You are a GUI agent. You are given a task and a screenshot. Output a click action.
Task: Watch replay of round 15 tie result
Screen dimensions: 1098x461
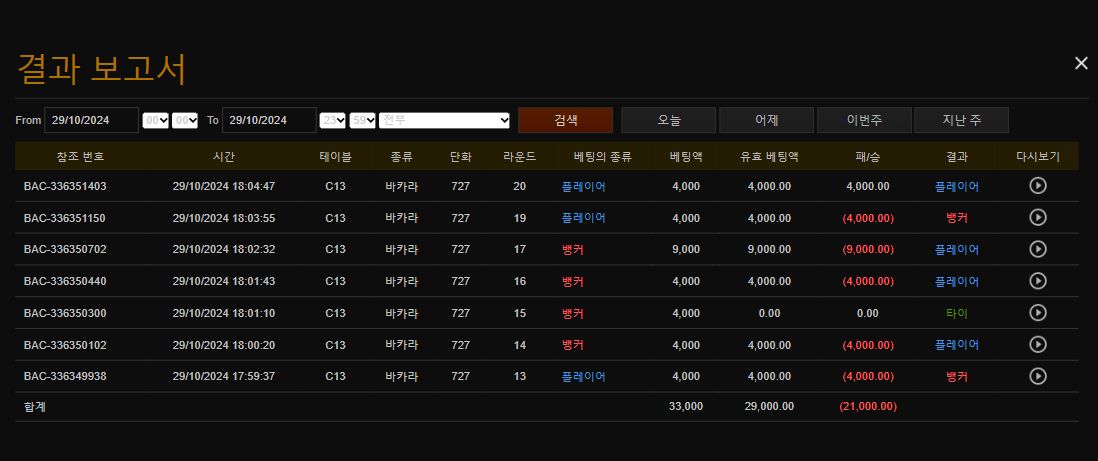point(1038,313)
